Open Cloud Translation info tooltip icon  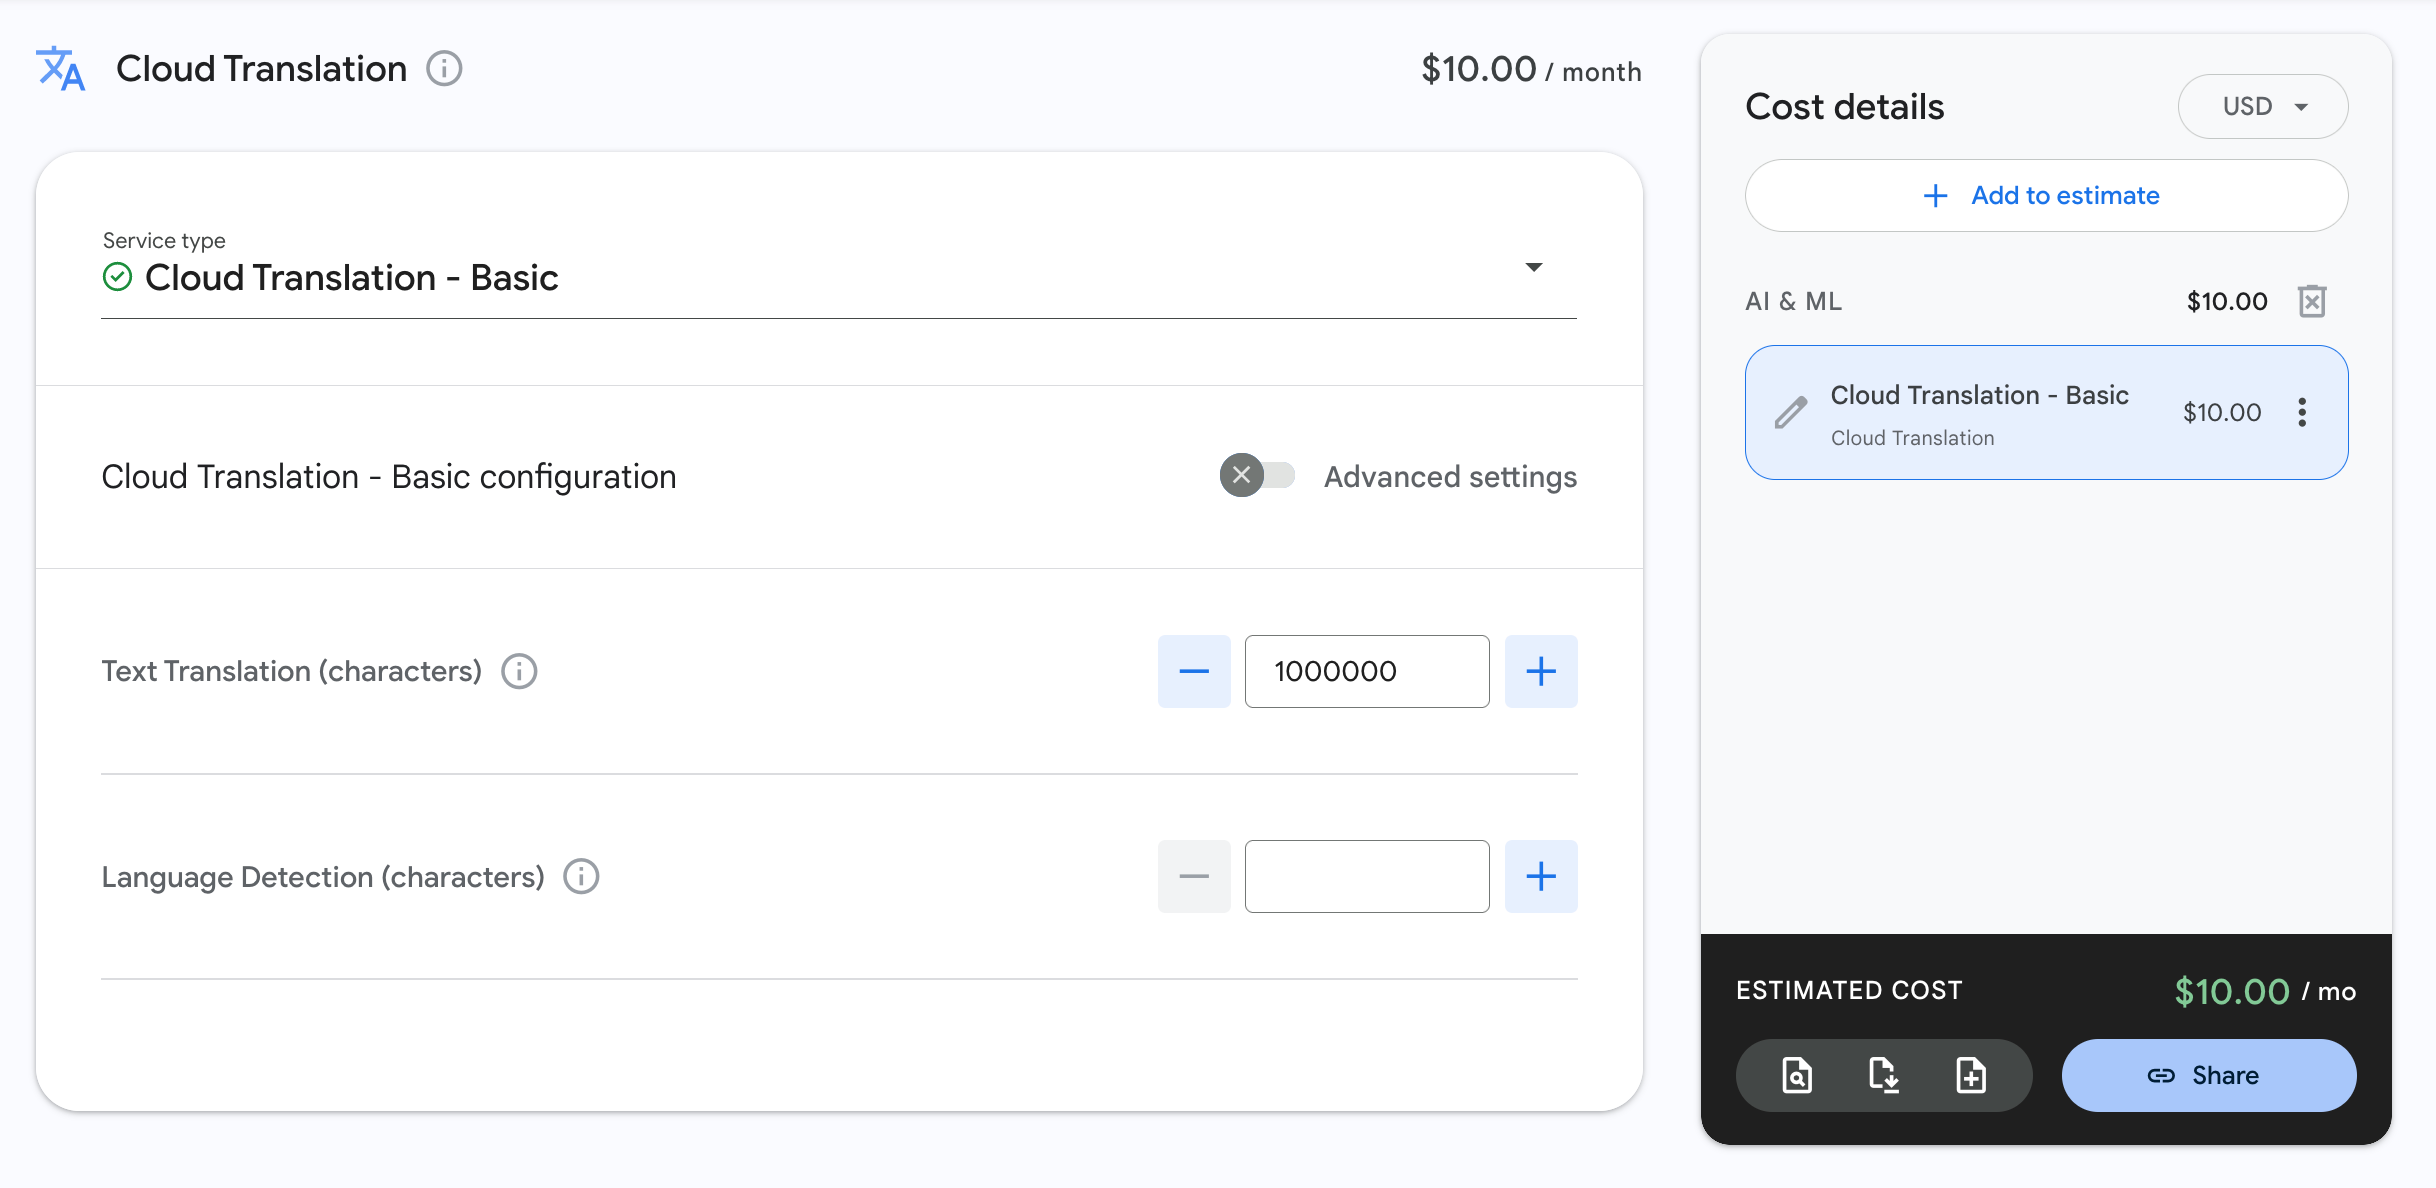click(444, 69)
